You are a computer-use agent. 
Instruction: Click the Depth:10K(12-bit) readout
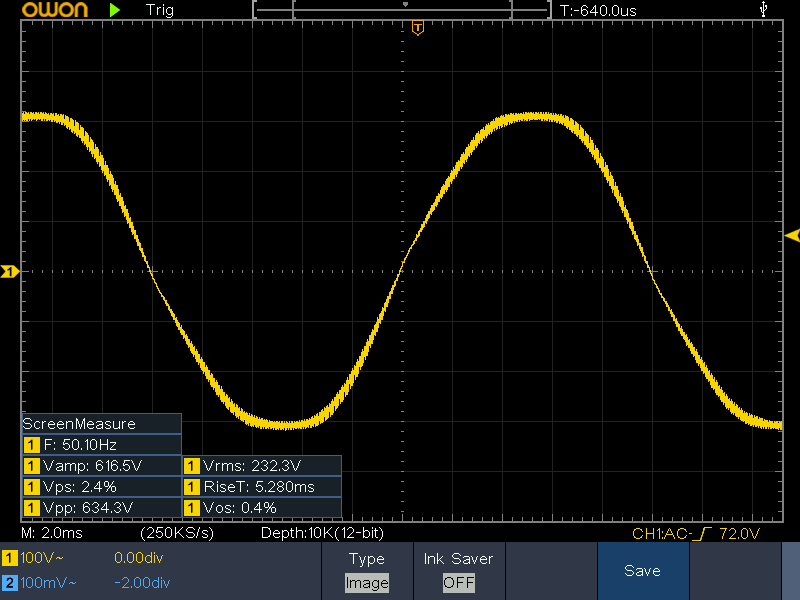[x=322, y=533]
